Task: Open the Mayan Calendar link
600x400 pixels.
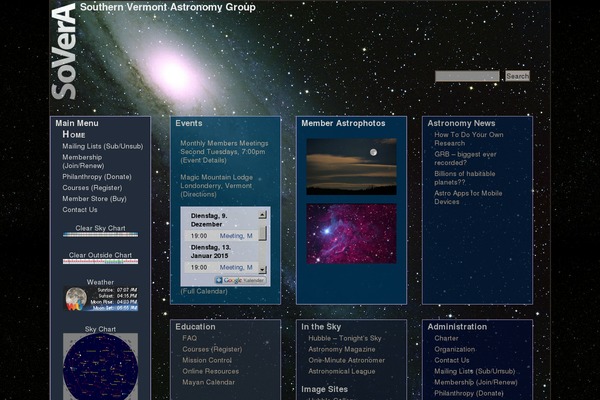Action: tap(209, 382)
